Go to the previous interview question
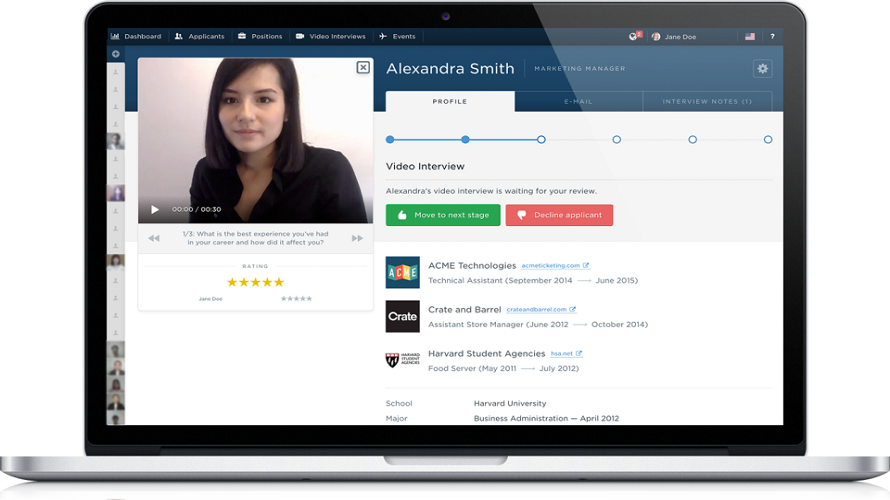Screen dimensions: 890x500 (x=154, y=238)
